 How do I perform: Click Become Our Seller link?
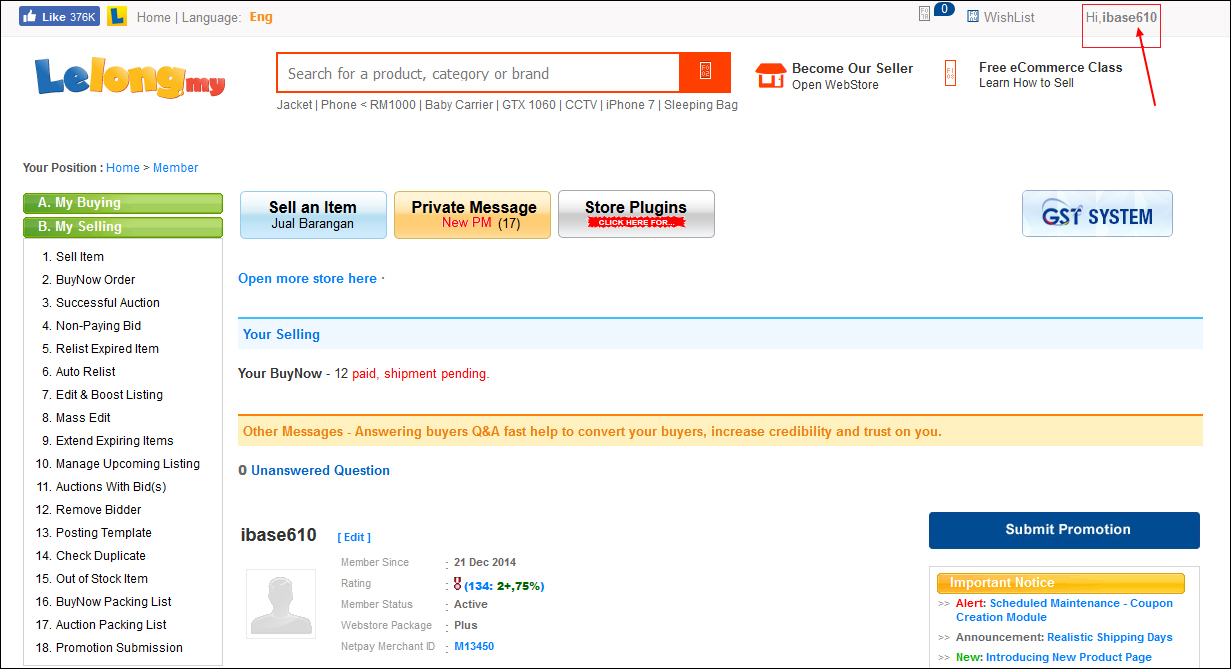[852, 68]
